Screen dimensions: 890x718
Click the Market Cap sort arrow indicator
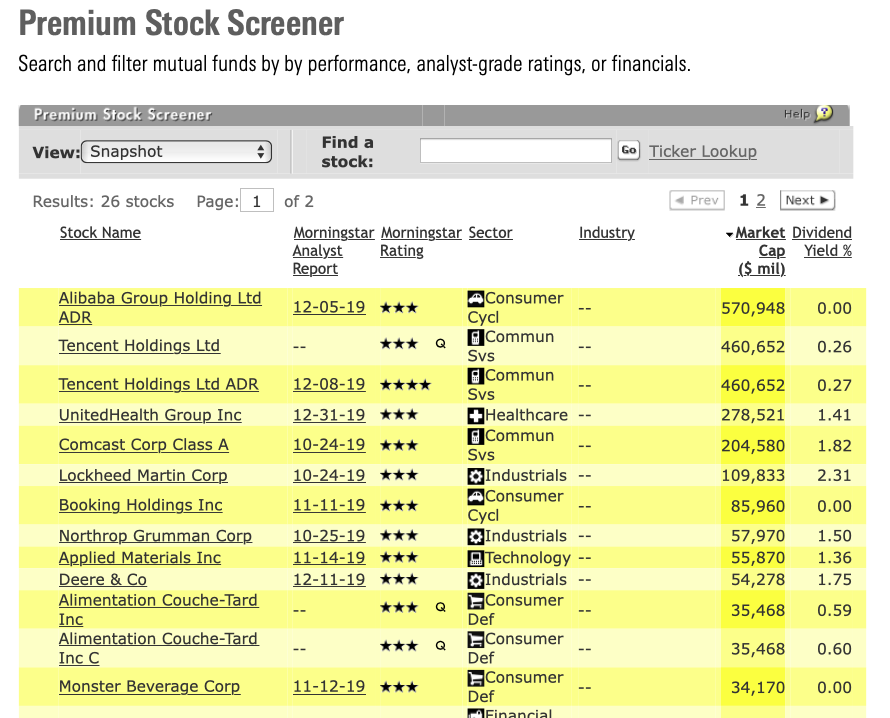pyautogui.click(x=729, y=234)
